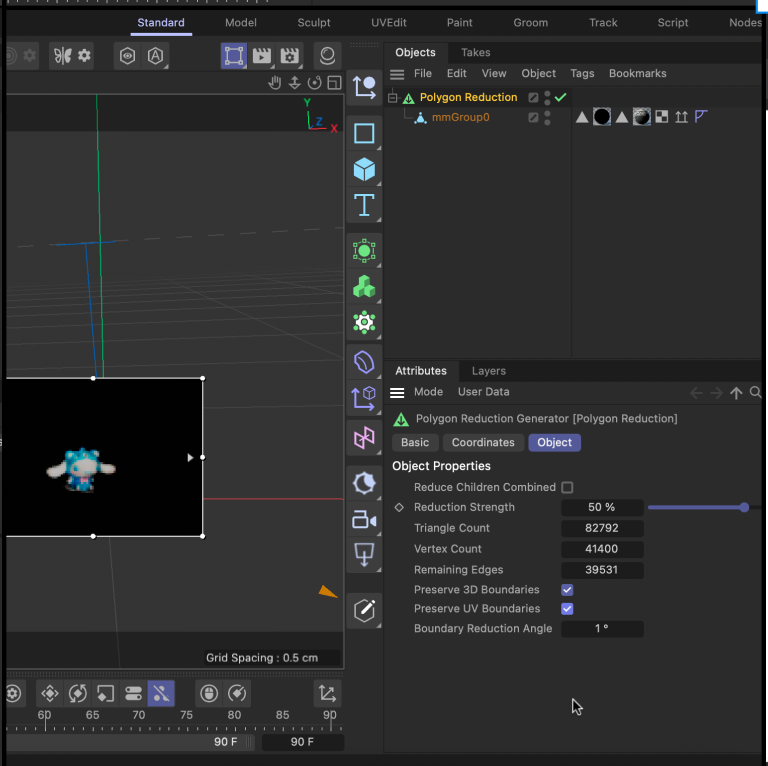This screenshot has height=766, width=768.
Task: Switch to the Sculpt layout tab
Action: (x=314, y=23)
